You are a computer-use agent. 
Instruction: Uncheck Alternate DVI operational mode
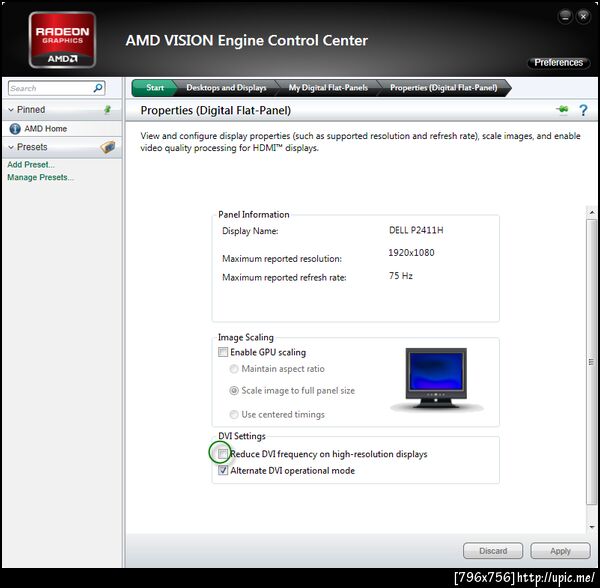223,470
